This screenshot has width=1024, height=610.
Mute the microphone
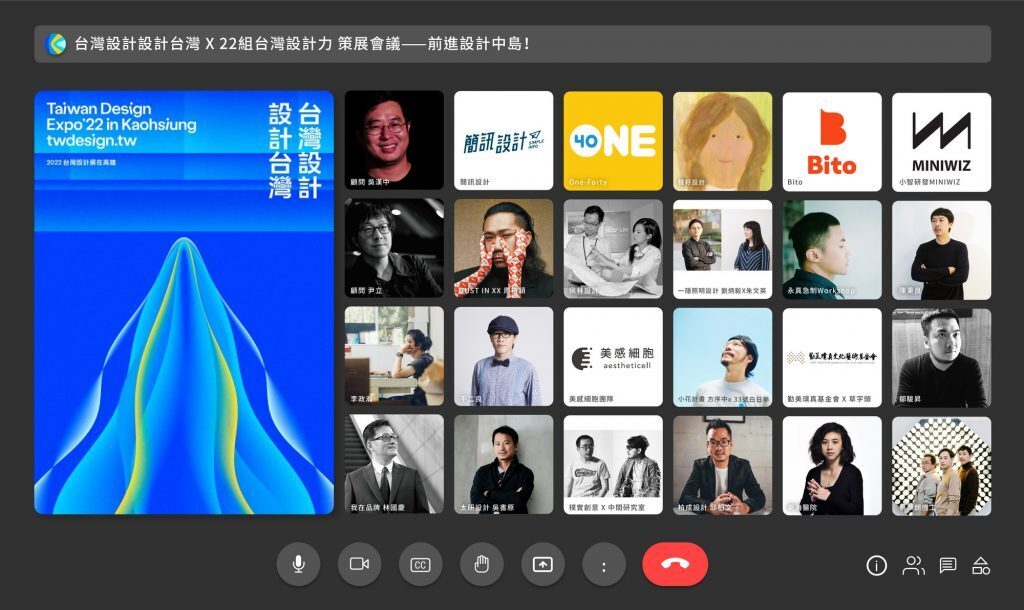click(x=298, y=564)
